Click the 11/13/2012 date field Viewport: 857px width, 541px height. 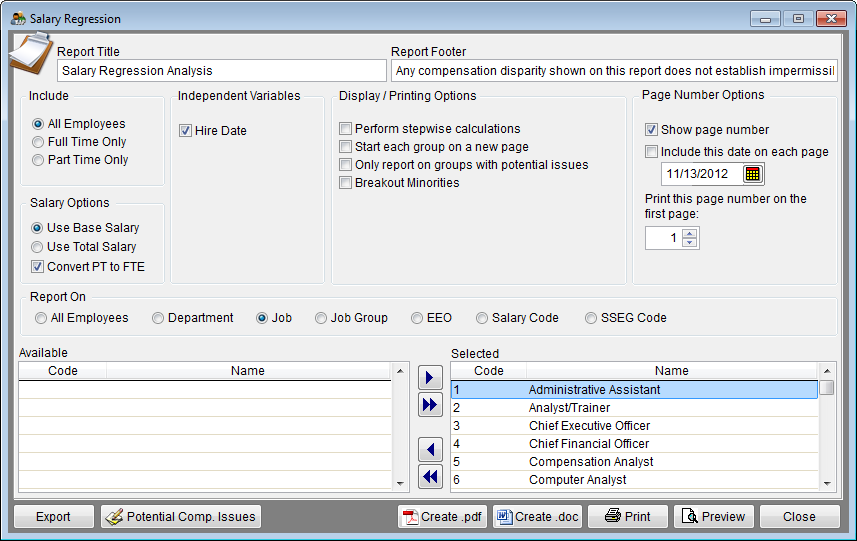pos(702,174)
